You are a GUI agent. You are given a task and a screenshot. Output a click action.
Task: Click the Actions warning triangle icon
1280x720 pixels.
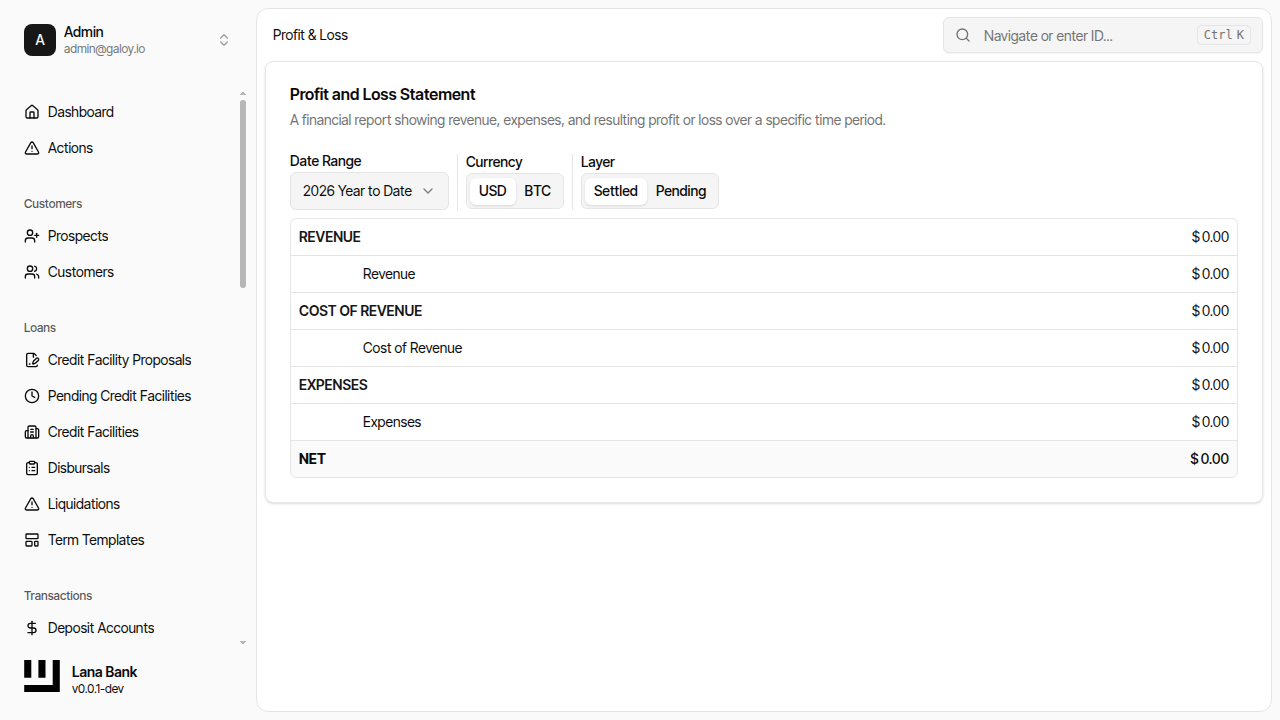[x=32, y=148]
